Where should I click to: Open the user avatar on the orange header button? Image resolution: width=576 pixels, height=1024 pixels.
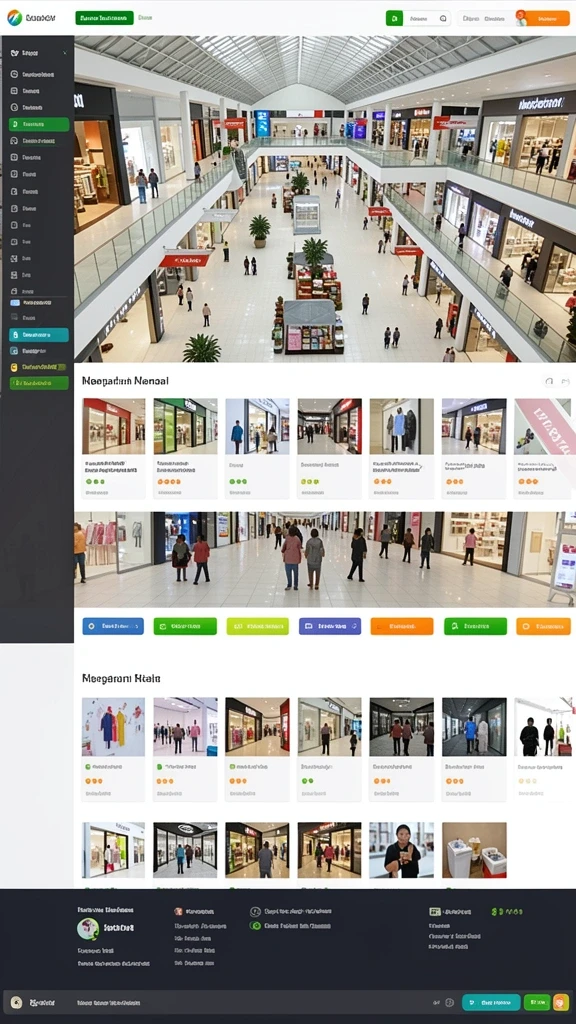click(521, 18)
